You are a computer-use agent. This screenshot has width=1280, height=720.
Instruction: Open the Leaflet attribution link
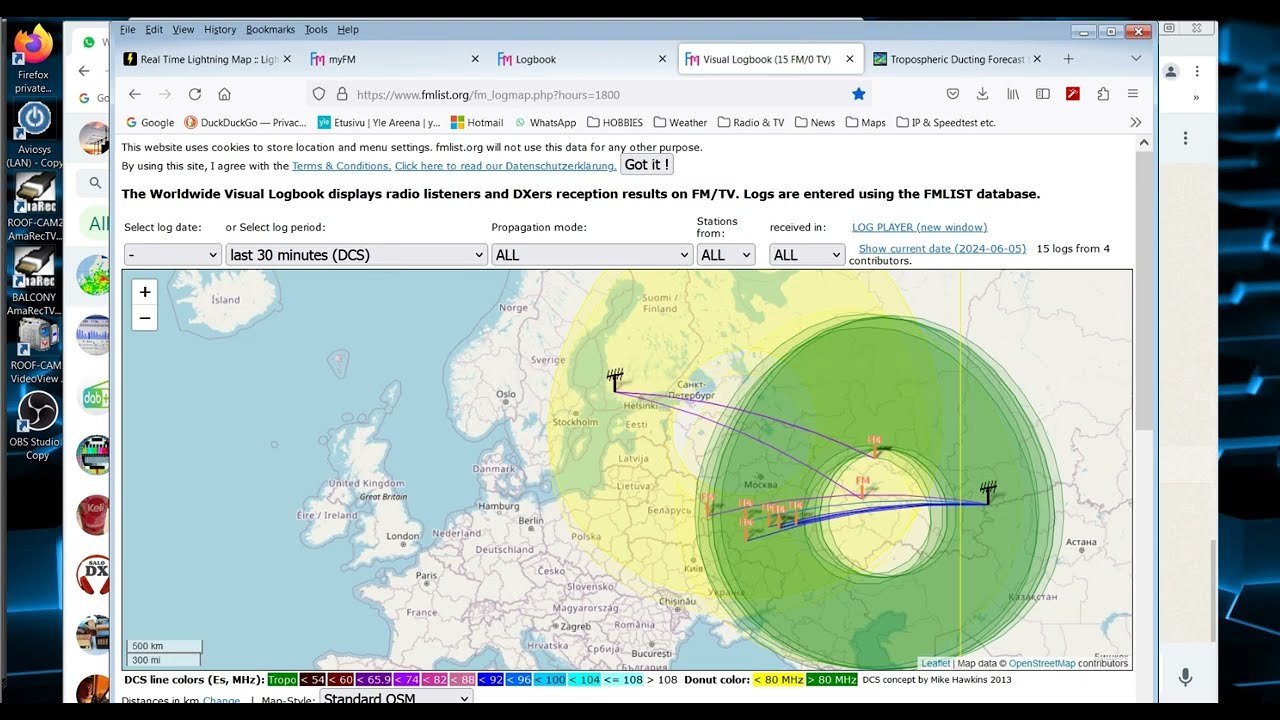[x=935, y=663]
